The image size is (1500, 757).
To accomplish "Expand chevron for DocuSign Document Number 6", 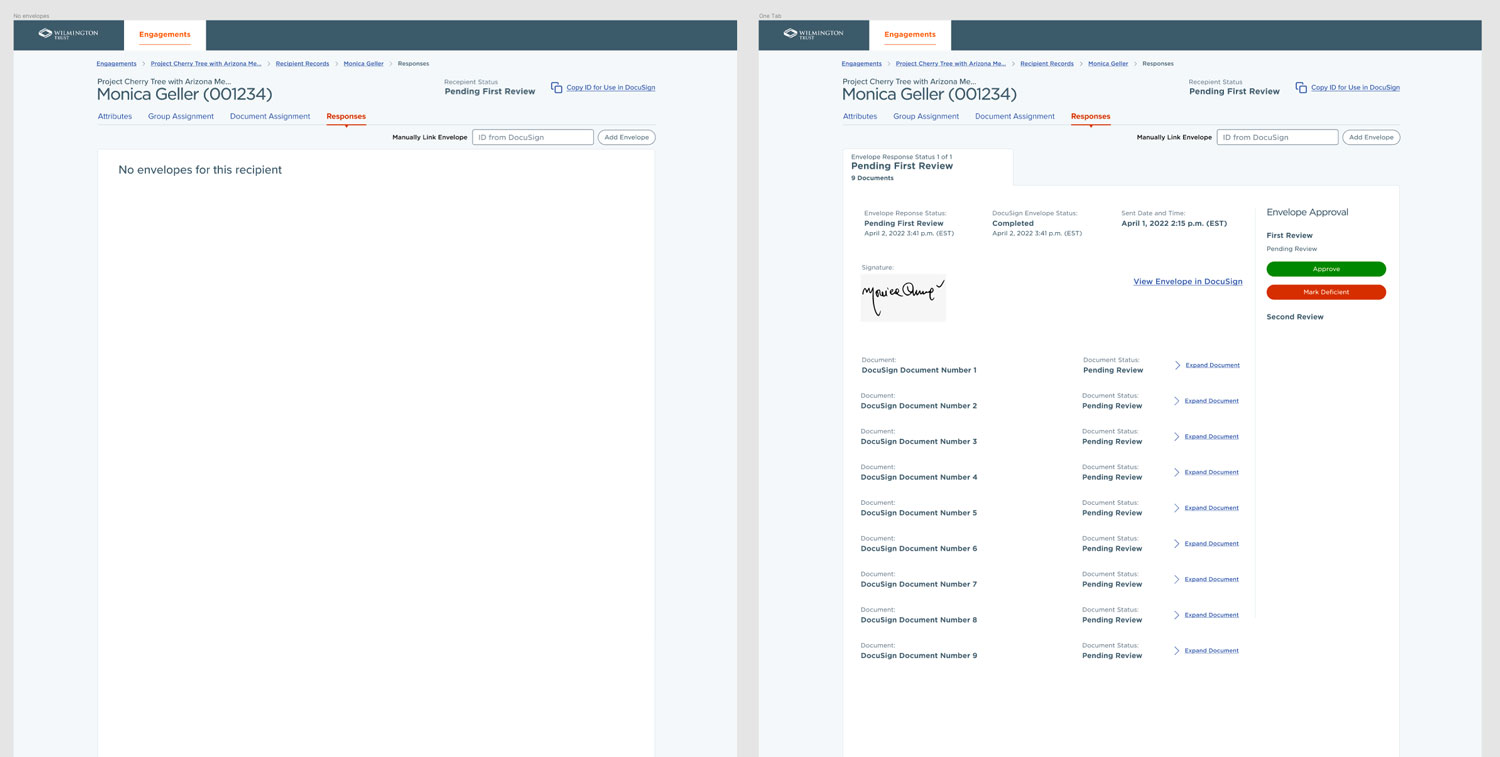I will pyautogui.click(x=1177, y=544).
